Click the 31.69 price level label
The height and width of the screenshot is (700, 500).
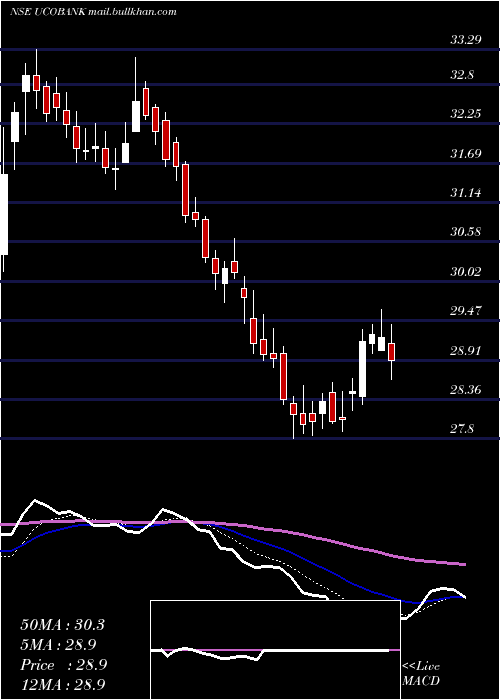(x=466, y=154)
